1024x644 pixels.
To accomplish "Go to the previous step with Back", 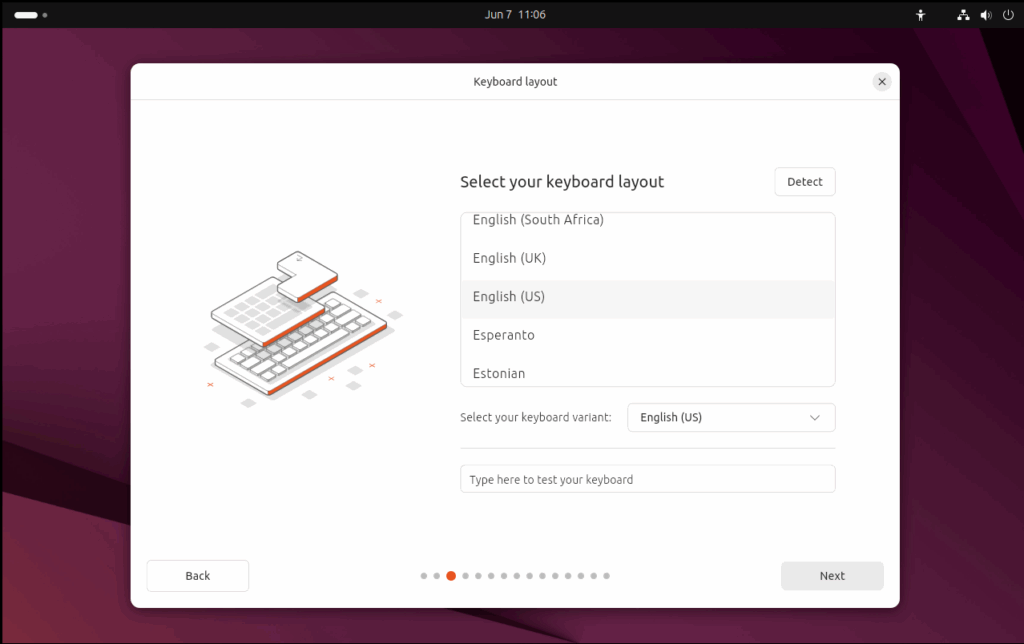I will click(197, 575).
